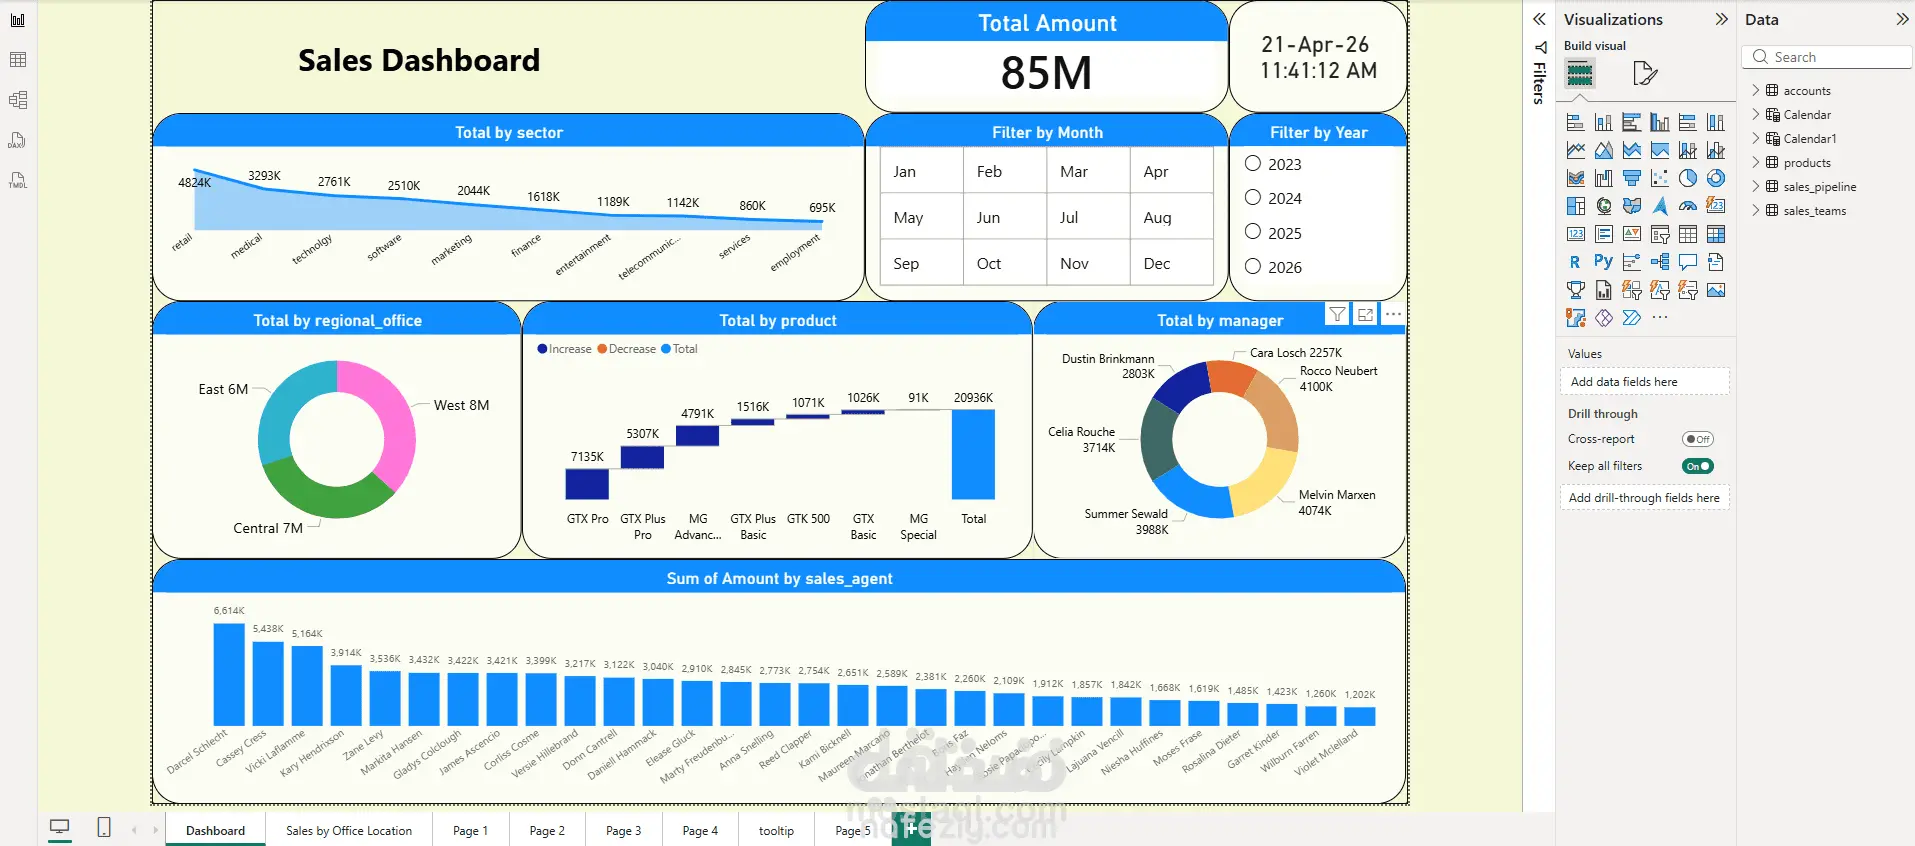Screen dimensions: 1915x846
Task: Click the Add data fields here box
Action: coord(1644,381)
